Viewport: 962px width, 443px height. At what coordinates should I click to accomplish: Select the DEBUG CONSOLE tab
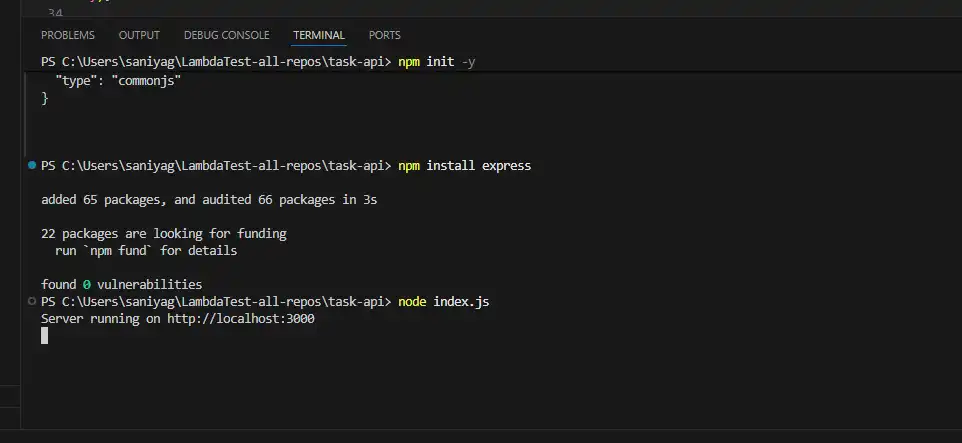pyautogui.click(x=226, y=35)
